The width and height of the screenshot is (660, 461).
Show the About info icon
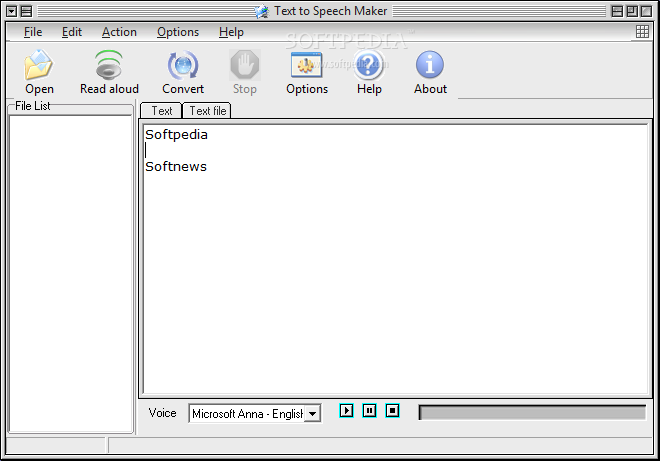[x=429, y=65]
